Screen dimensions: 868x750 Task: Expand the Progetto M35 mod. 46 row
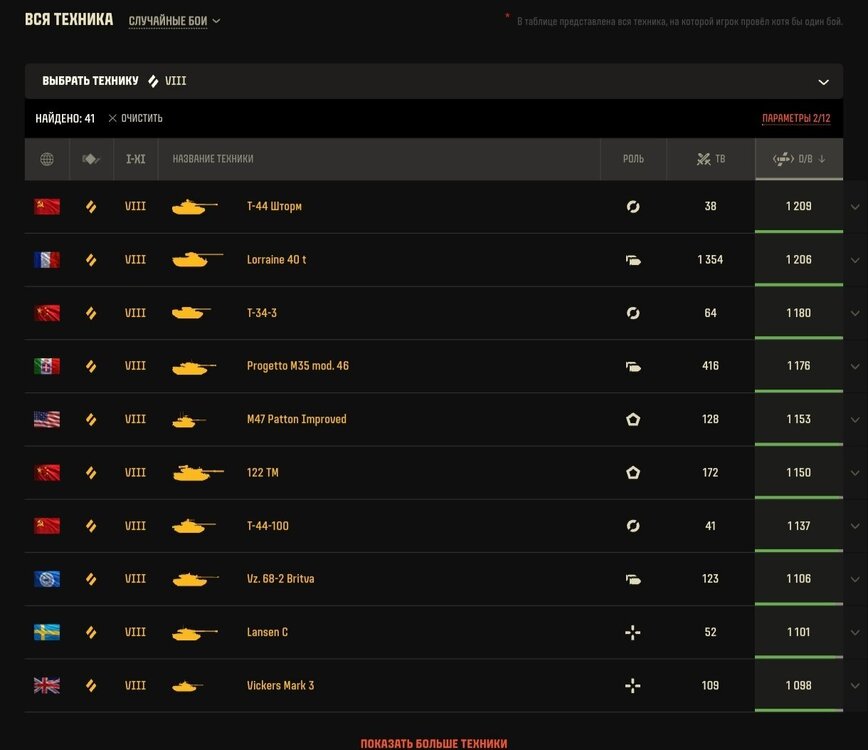pyautogui.click(x=855, y=366)
